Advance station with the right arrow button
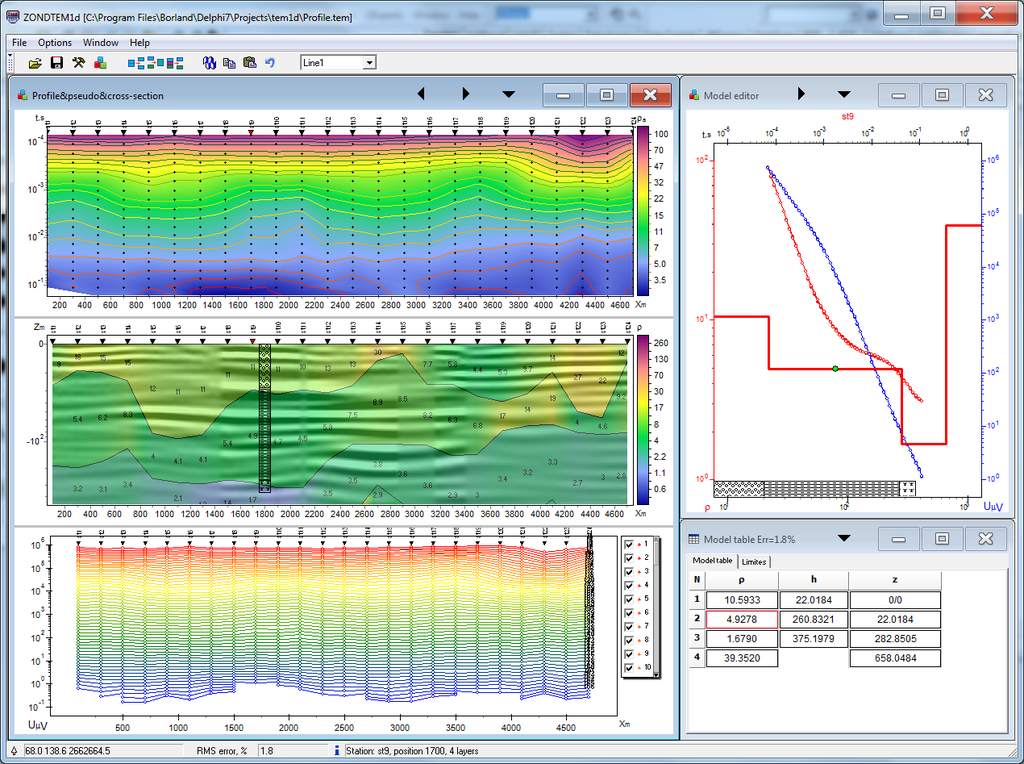The width and height of the screenshot is (1024, 764). pyautogui.click(x=466, y=93)
